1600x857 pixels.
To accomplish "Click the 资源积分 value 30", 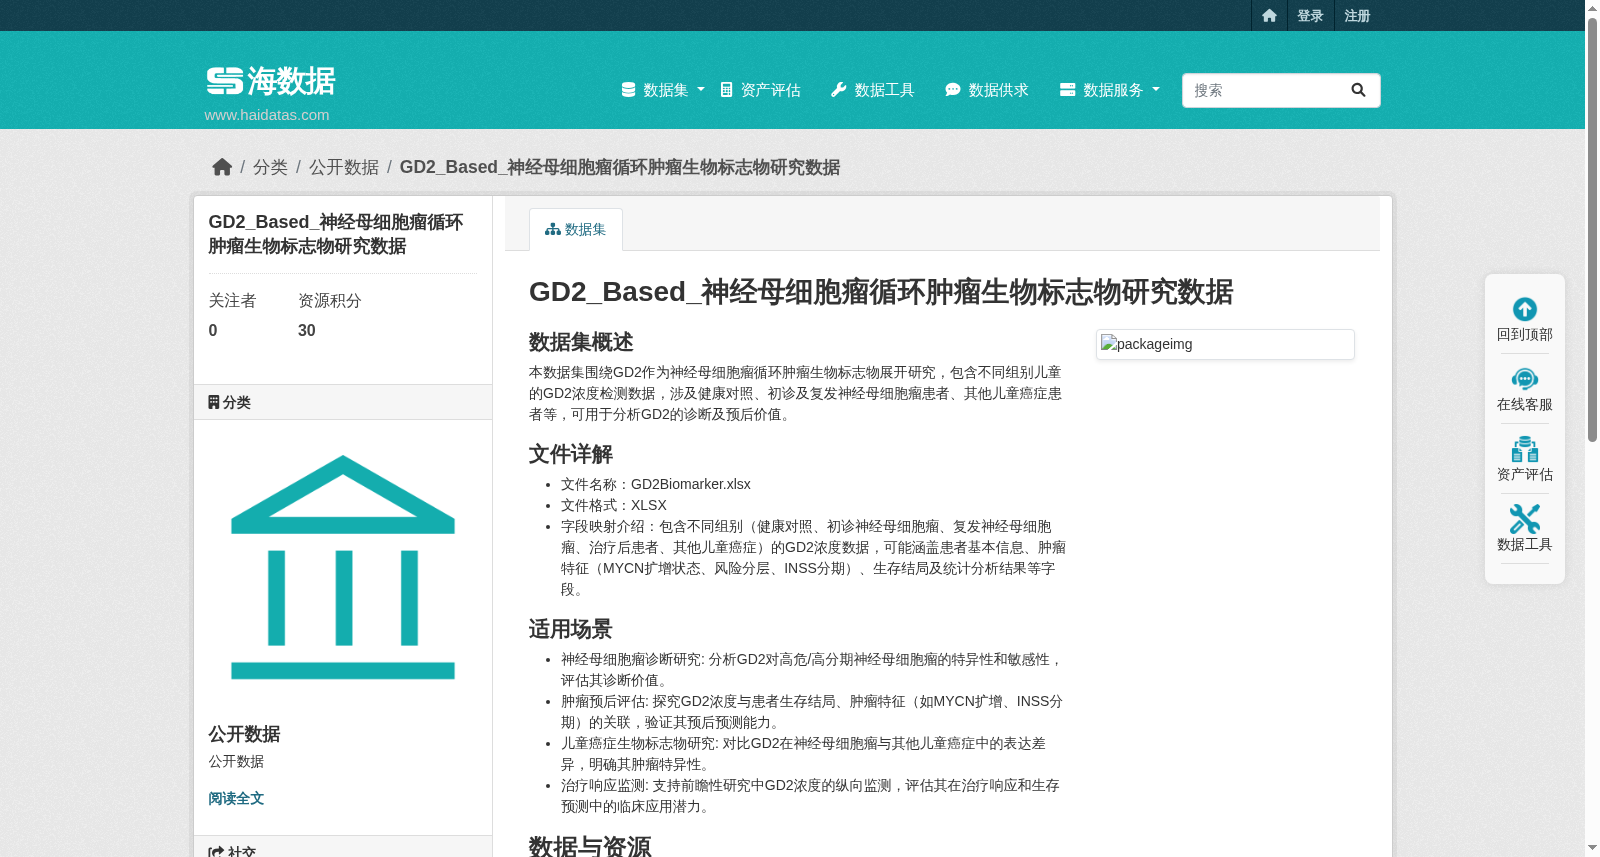I will (x=307, y=331).
